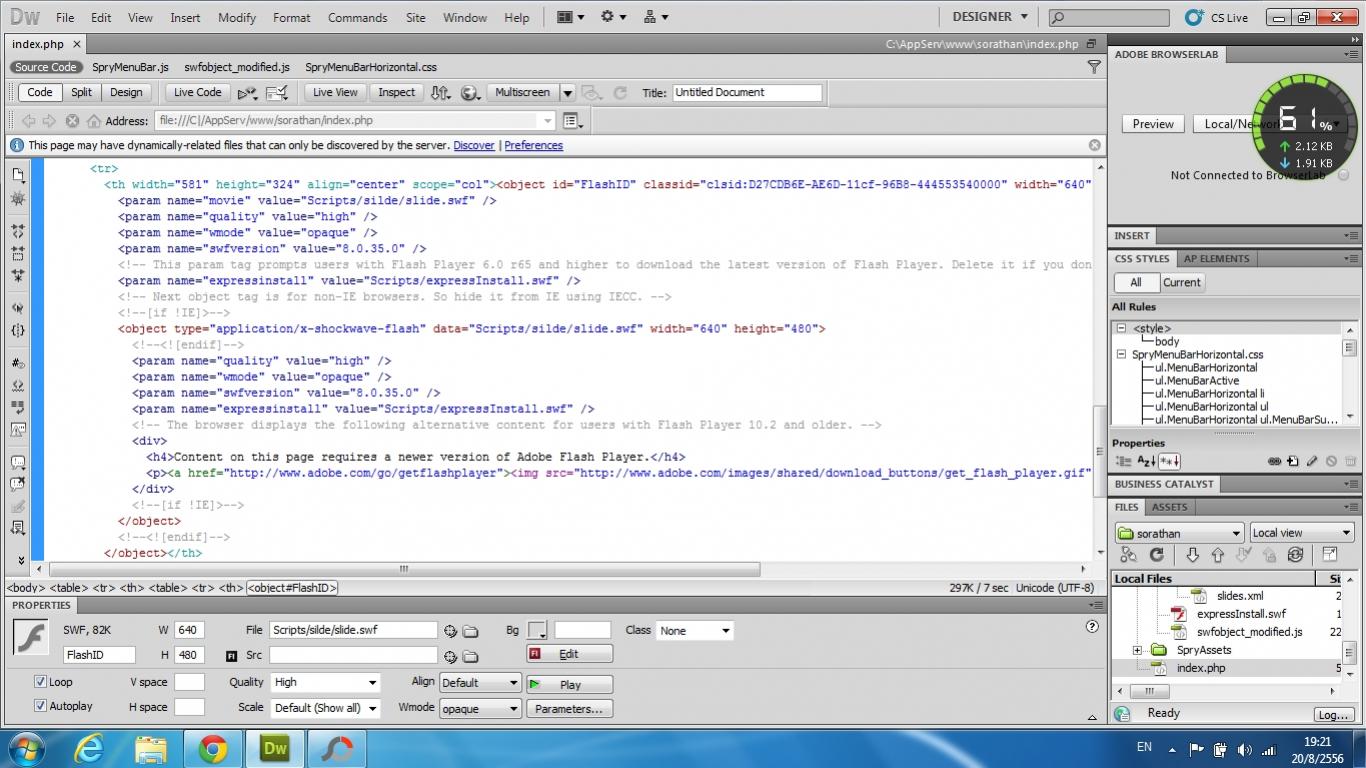Screen dimensions: 1366x768
Task: Open the Site icon menu in menu bar
Action: [655, 17]
